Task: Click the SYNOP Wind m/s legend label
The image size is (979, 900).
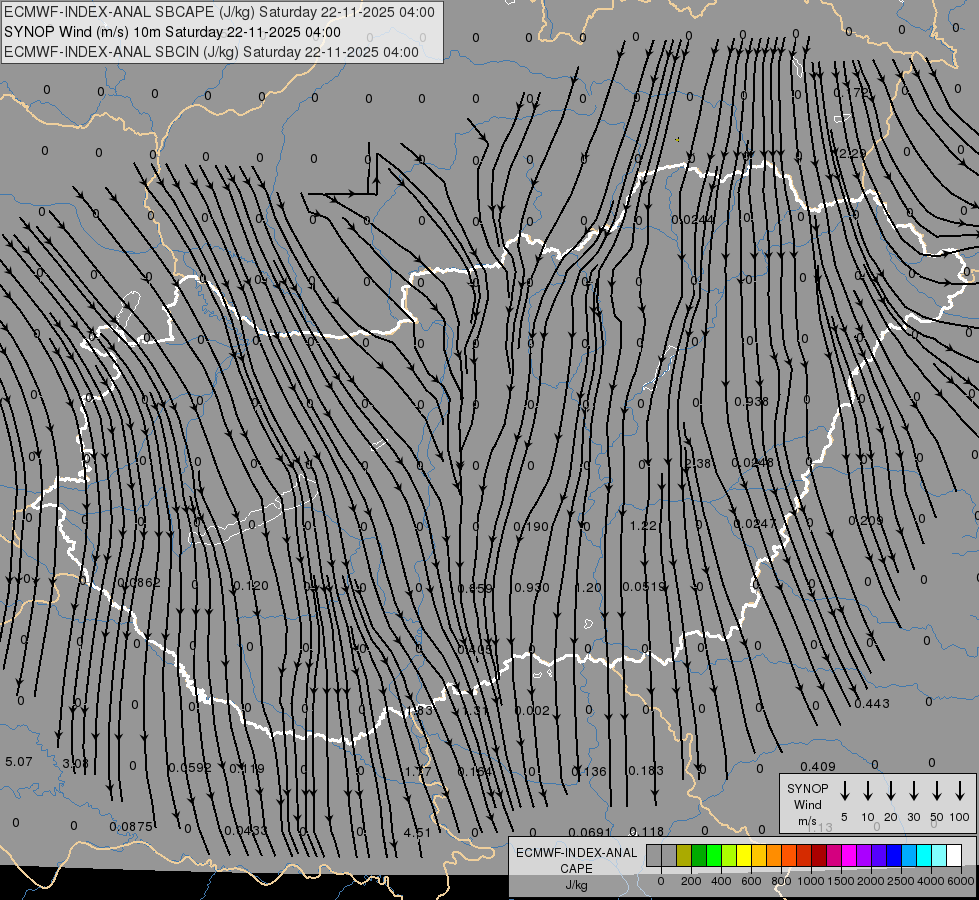Action: [807, 804]
